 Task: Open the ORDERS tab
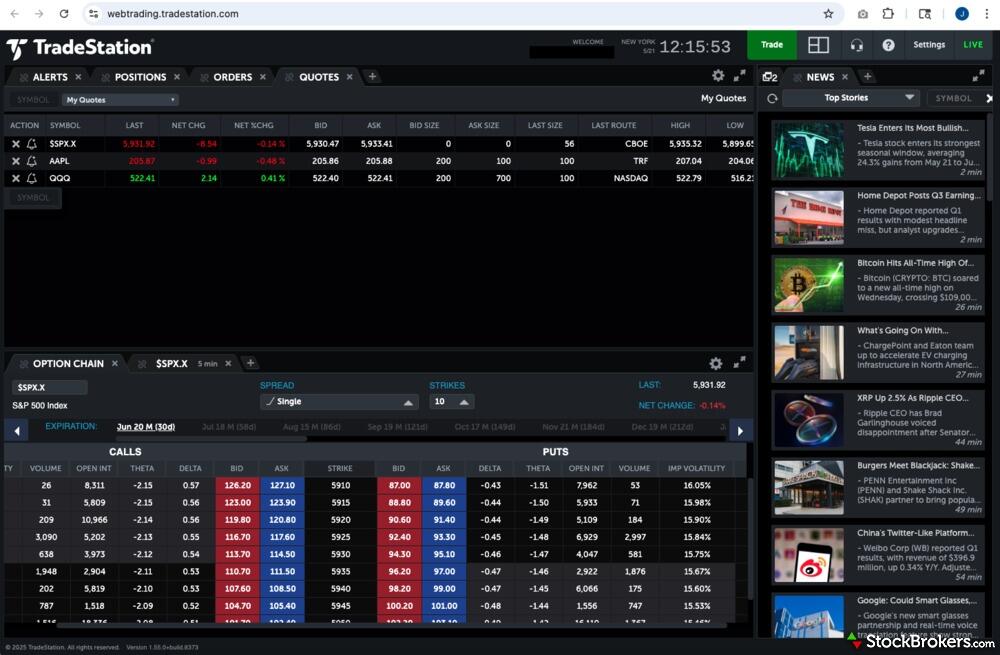point(231,76)
